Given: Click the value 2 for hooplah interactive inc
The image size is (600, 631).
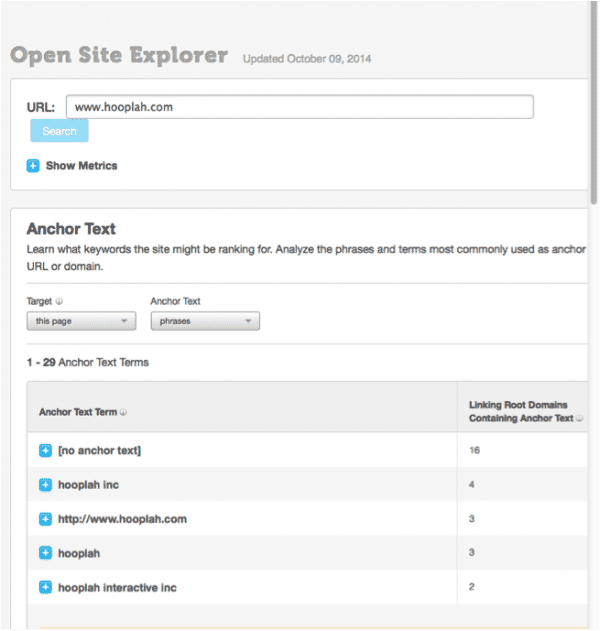Looking at the screenshot, I should (x=472, y=587).
